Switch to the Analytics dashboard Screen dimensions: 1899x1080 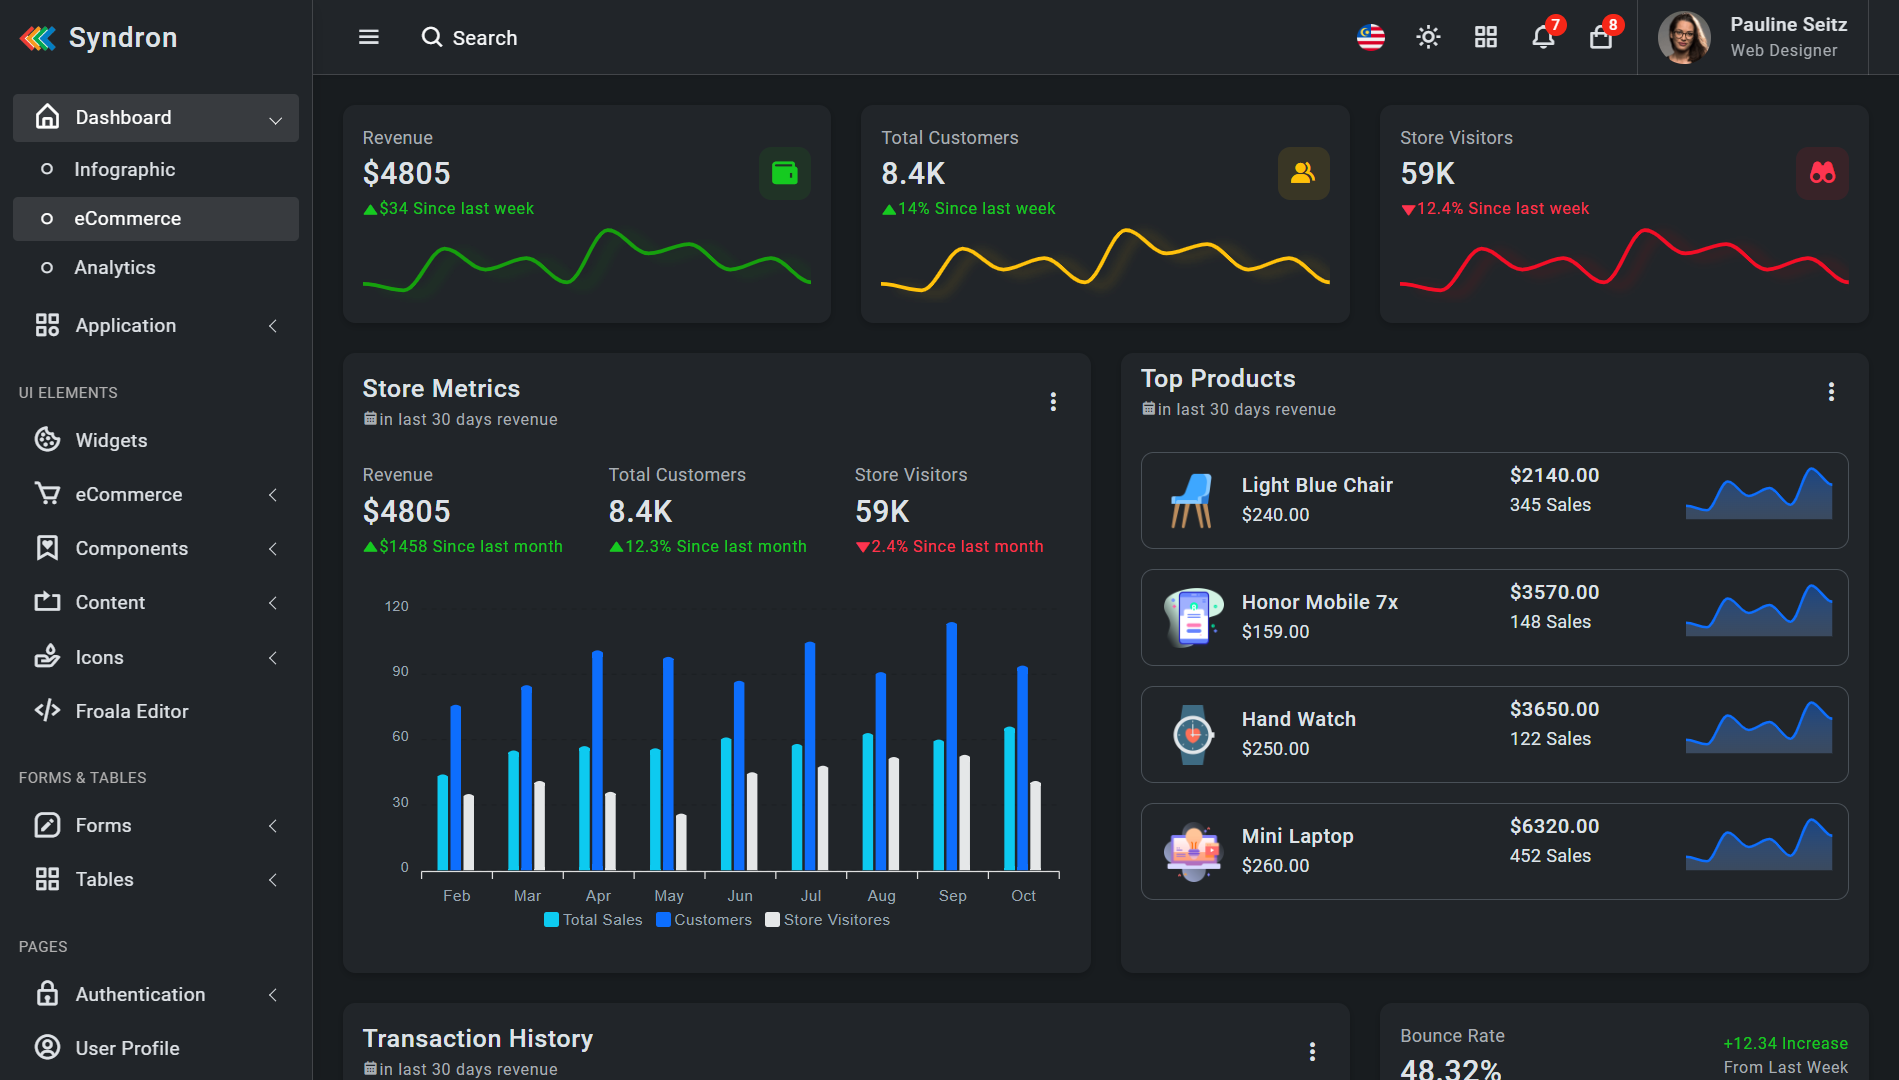115,267
